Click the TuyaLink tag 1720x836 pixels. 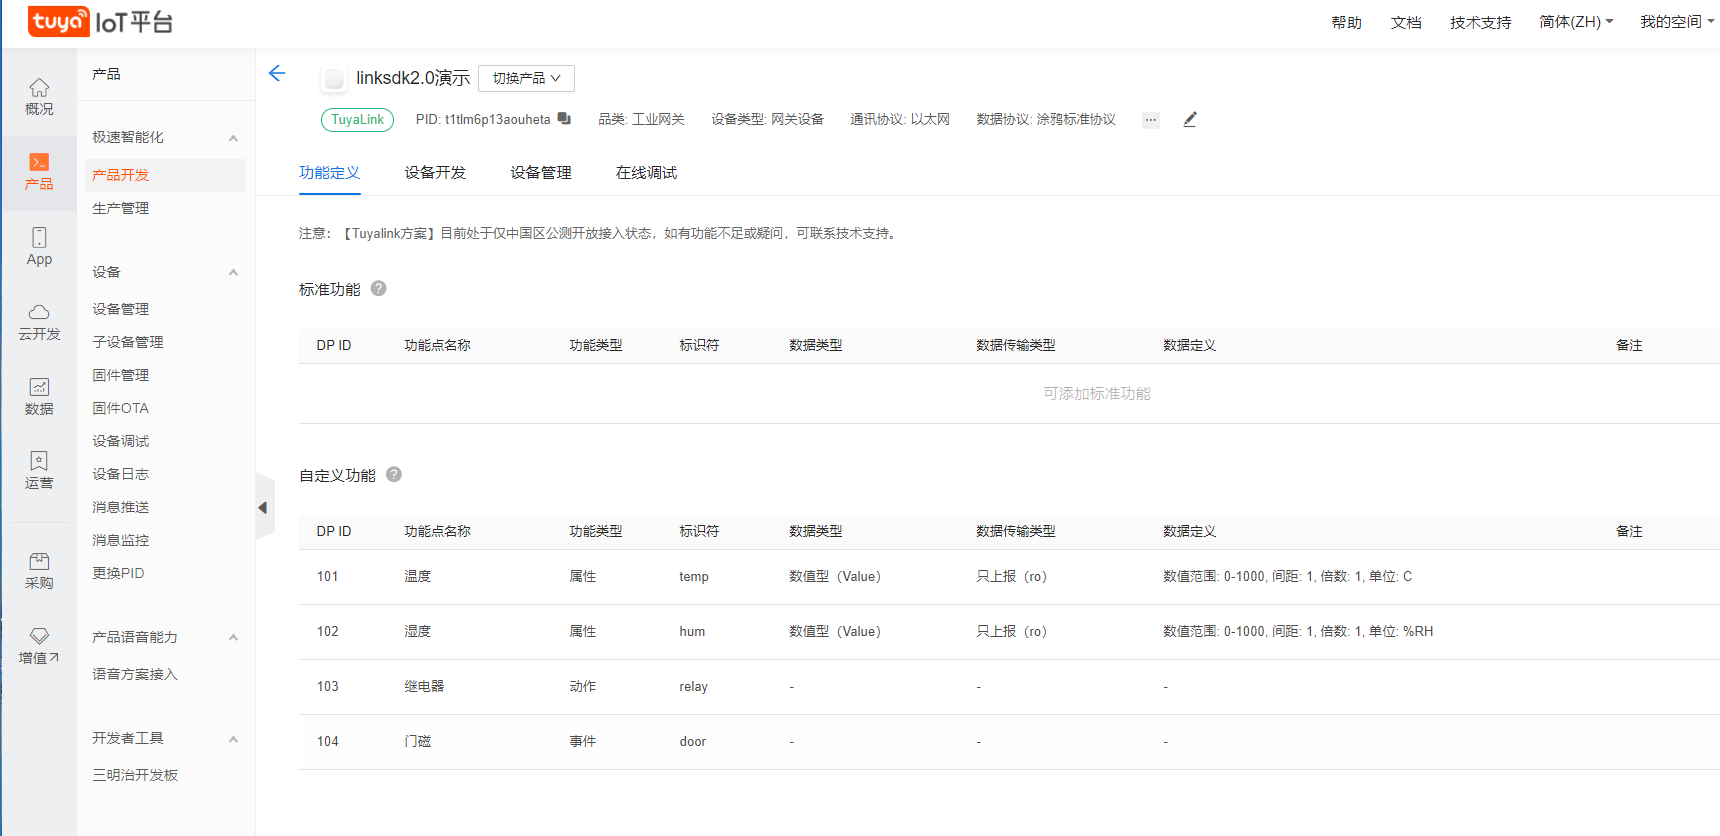click(x=357, y=119)
